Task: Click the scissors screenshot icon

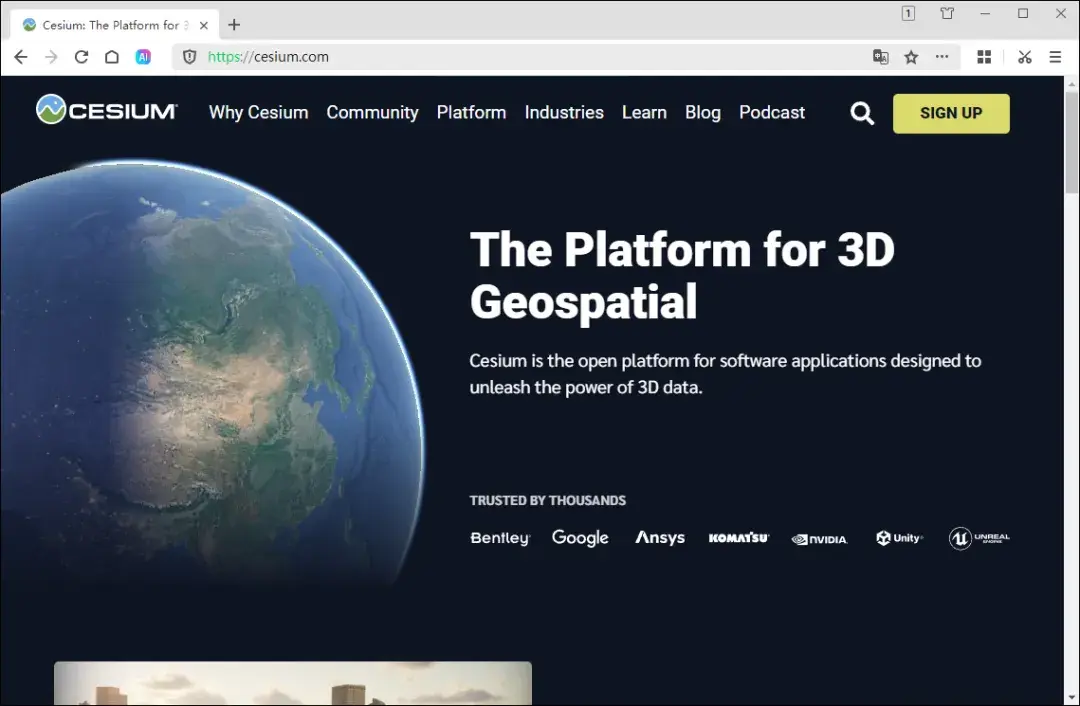Action: pyautogui.click(x=1024, y=57)
